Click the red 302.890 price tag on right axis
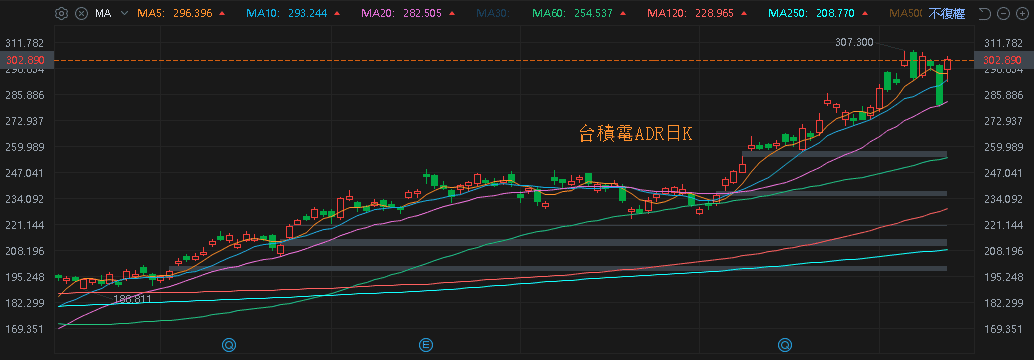 tap(1003, 60)
